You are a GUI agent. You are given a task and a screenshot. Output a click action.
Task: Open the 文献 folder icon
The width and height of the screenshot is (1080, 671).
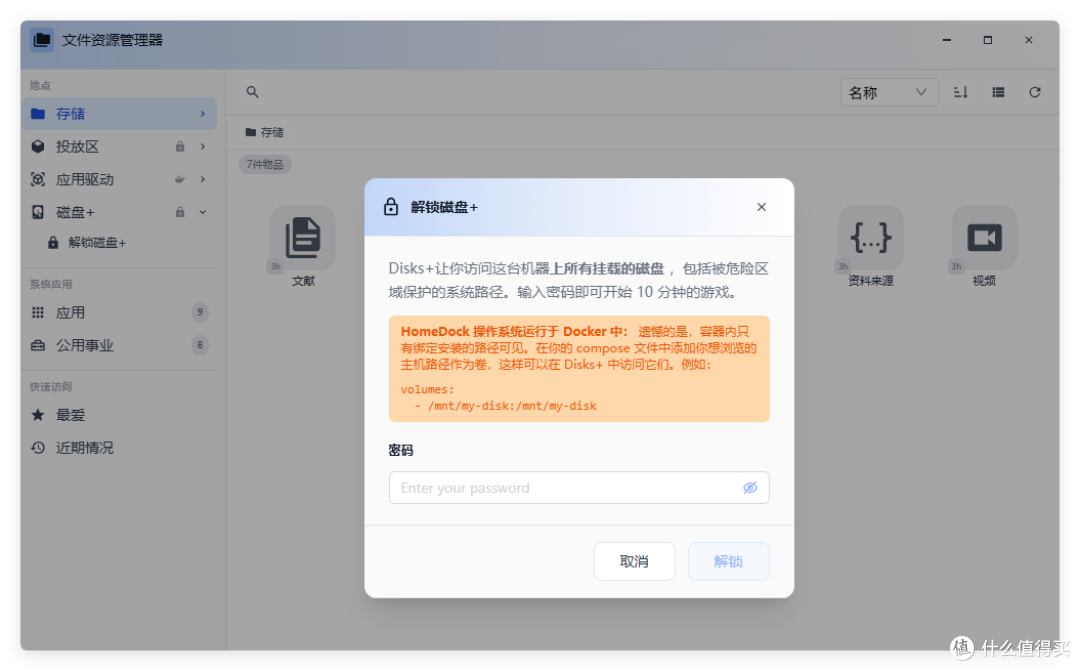point(303,238)
